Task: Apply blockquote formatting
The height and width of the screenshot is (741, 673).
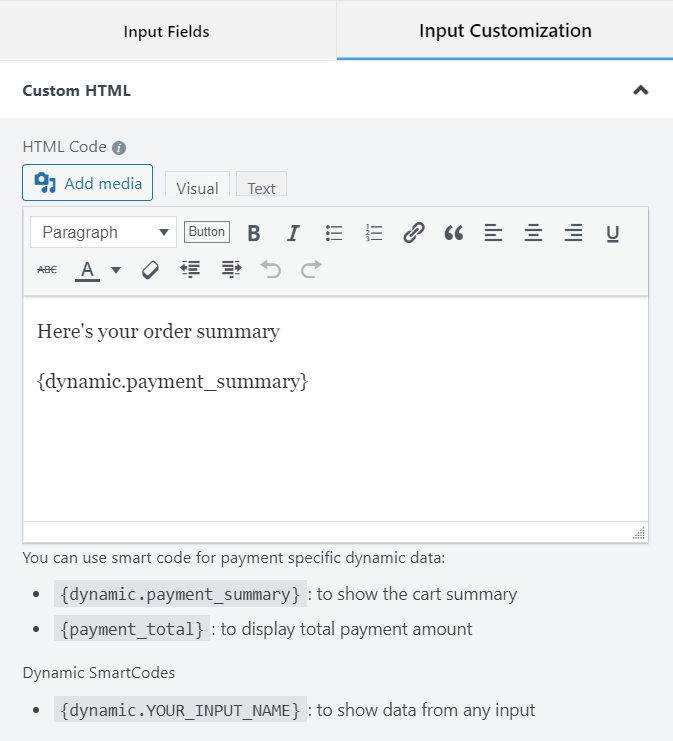Action: [x=454, y=233]
